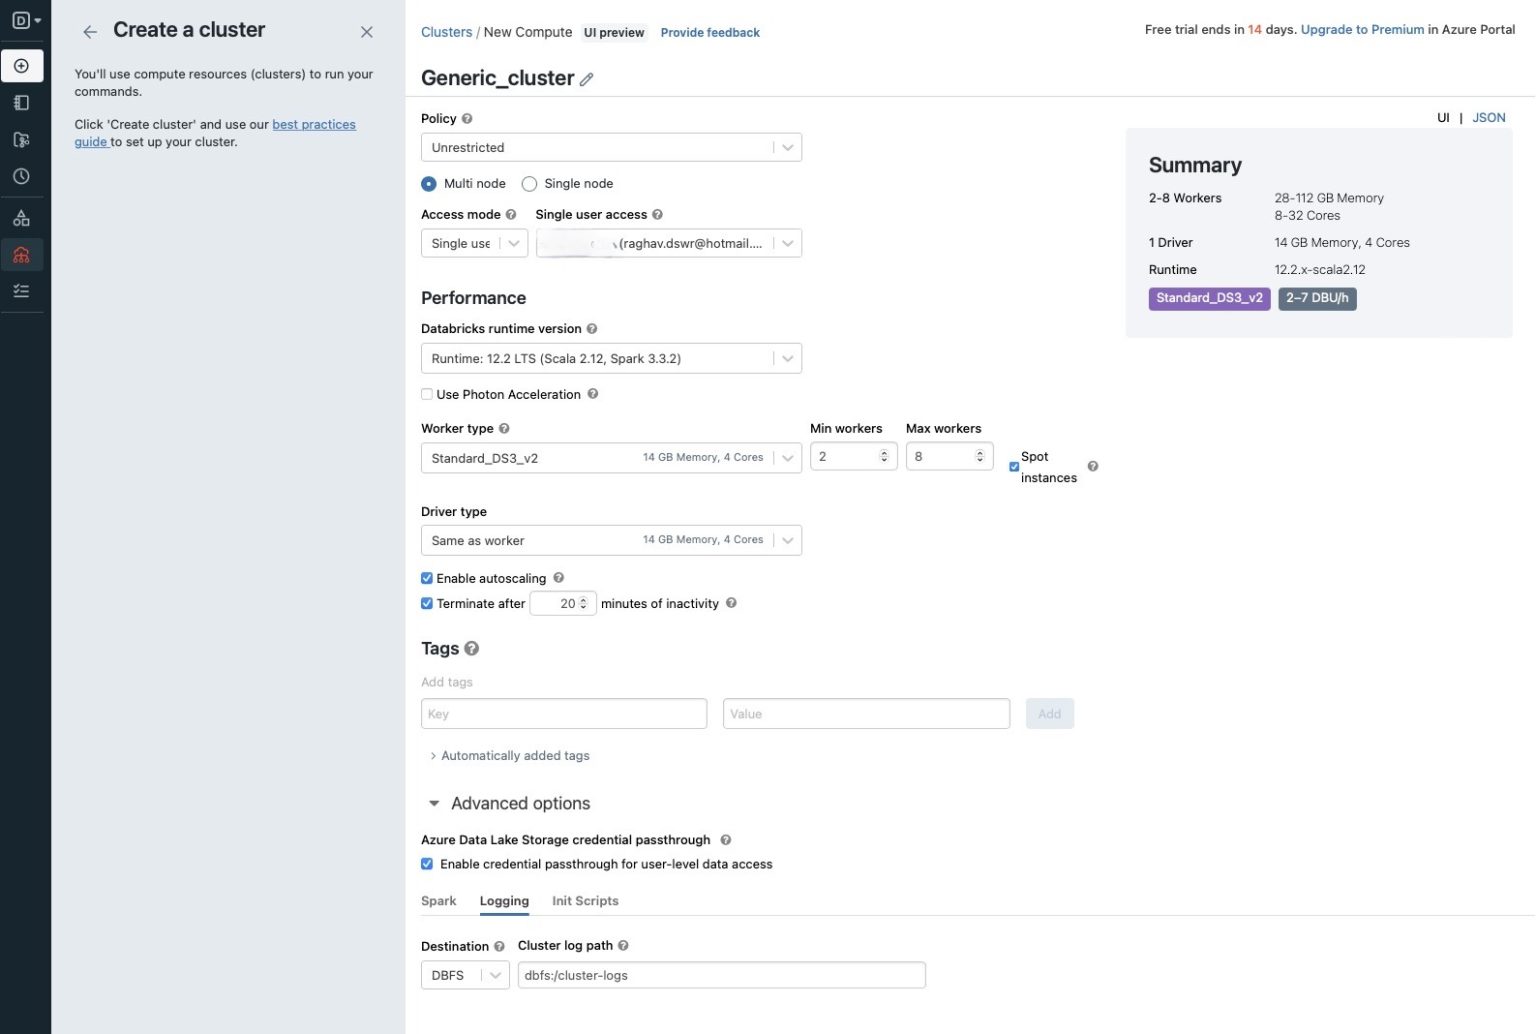Uncheck the Spot instances checkbox
The image size is (1536, 1034).
coord(1014,466)
